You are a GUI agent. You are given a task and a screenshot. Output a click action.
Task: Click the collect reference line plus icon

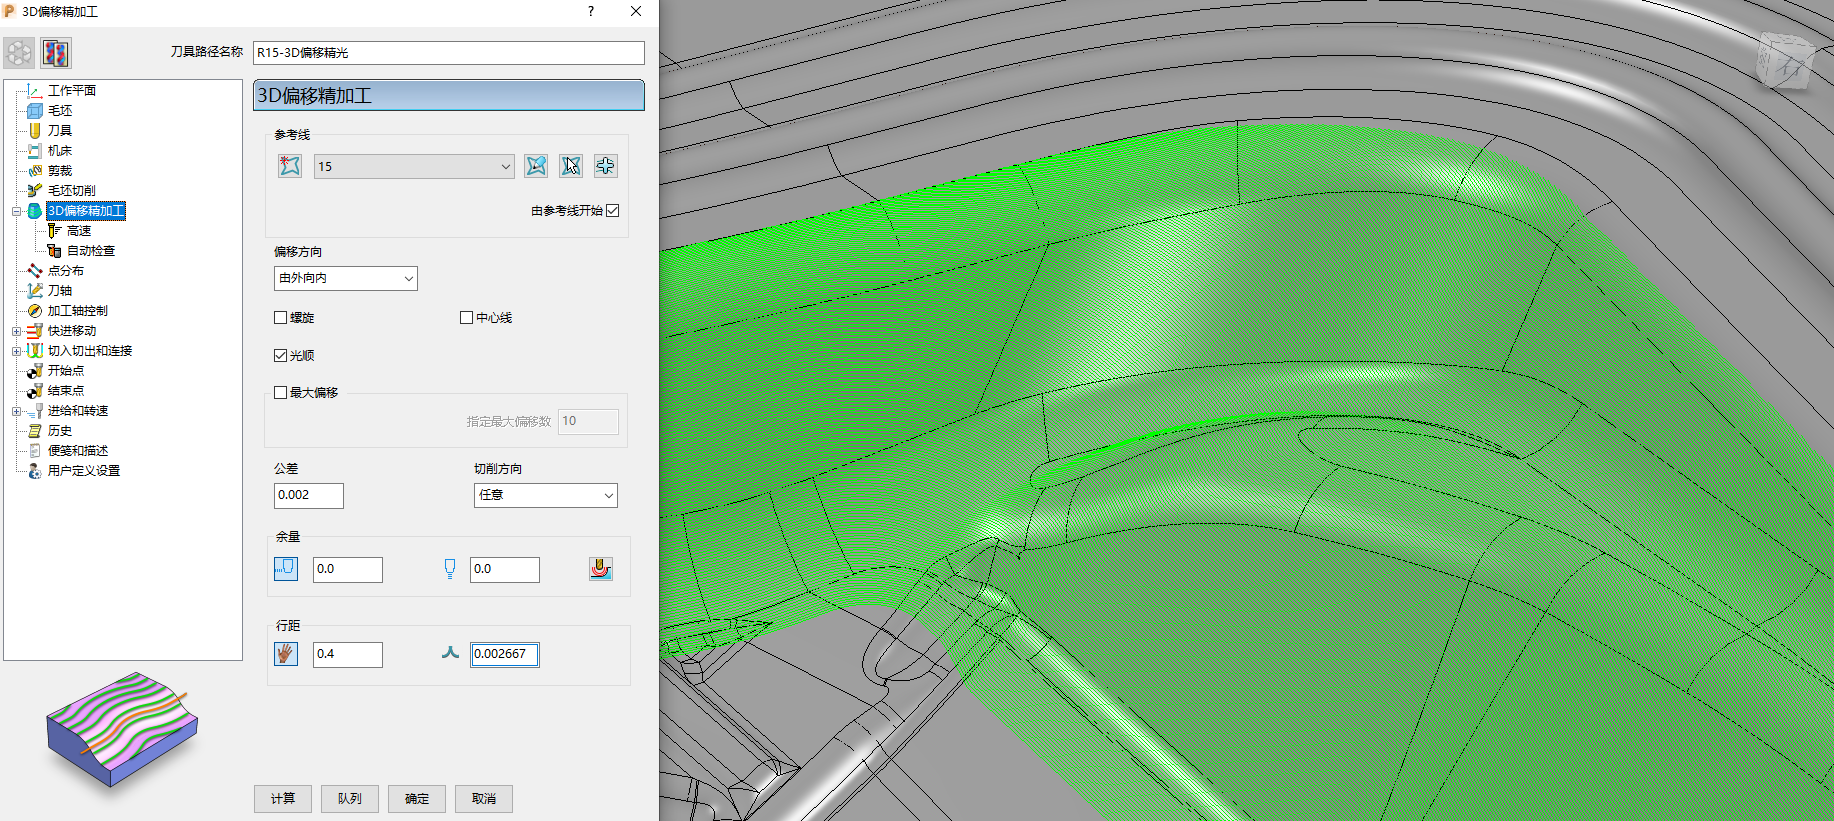[605, 166]
